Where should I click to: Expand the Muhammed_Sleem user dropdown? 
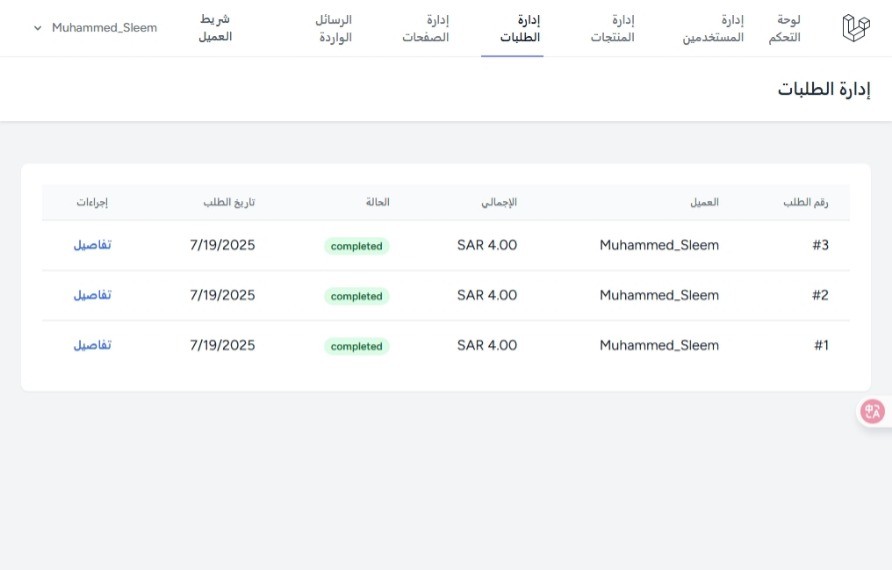(x=95, y=28)
